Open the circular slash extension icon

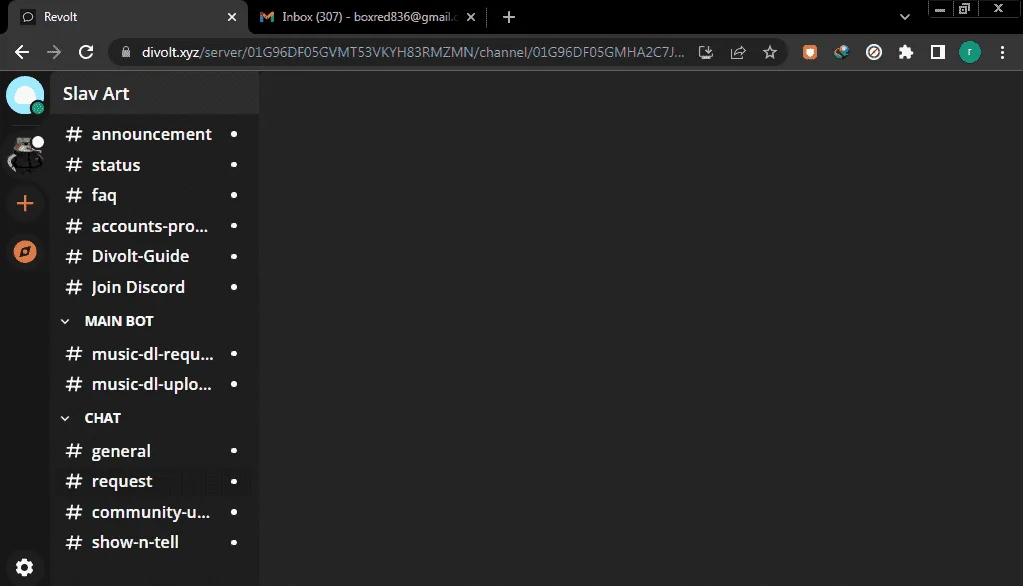(x=874, y=52)
